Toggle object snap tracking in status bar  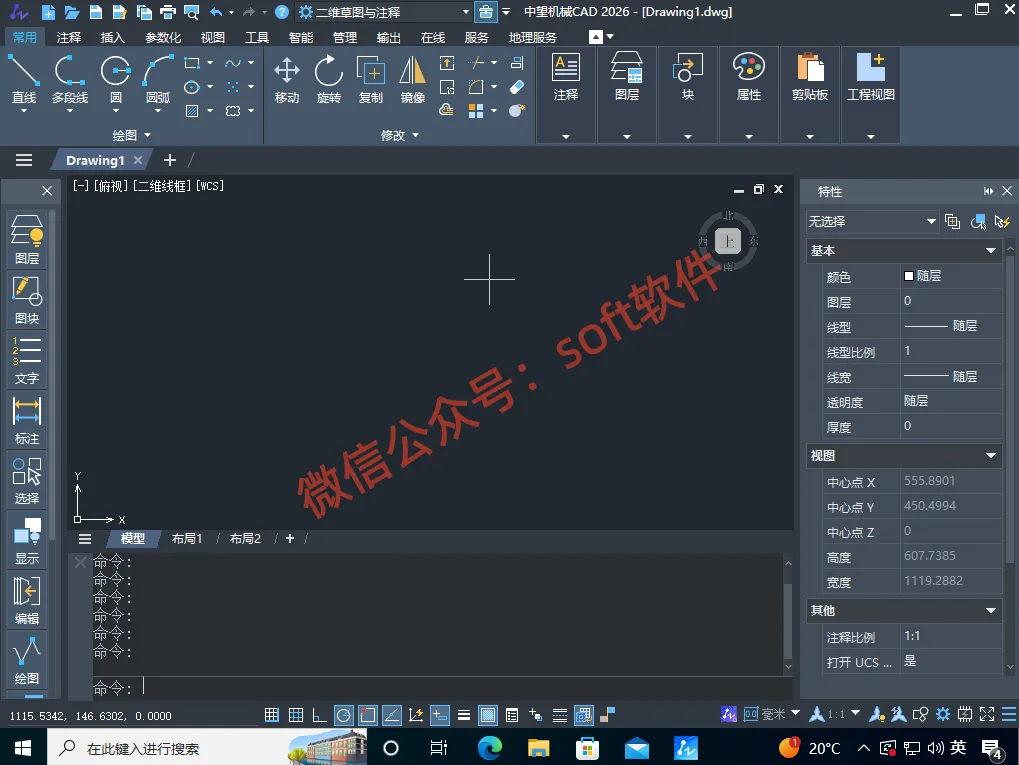click(392, 715)
